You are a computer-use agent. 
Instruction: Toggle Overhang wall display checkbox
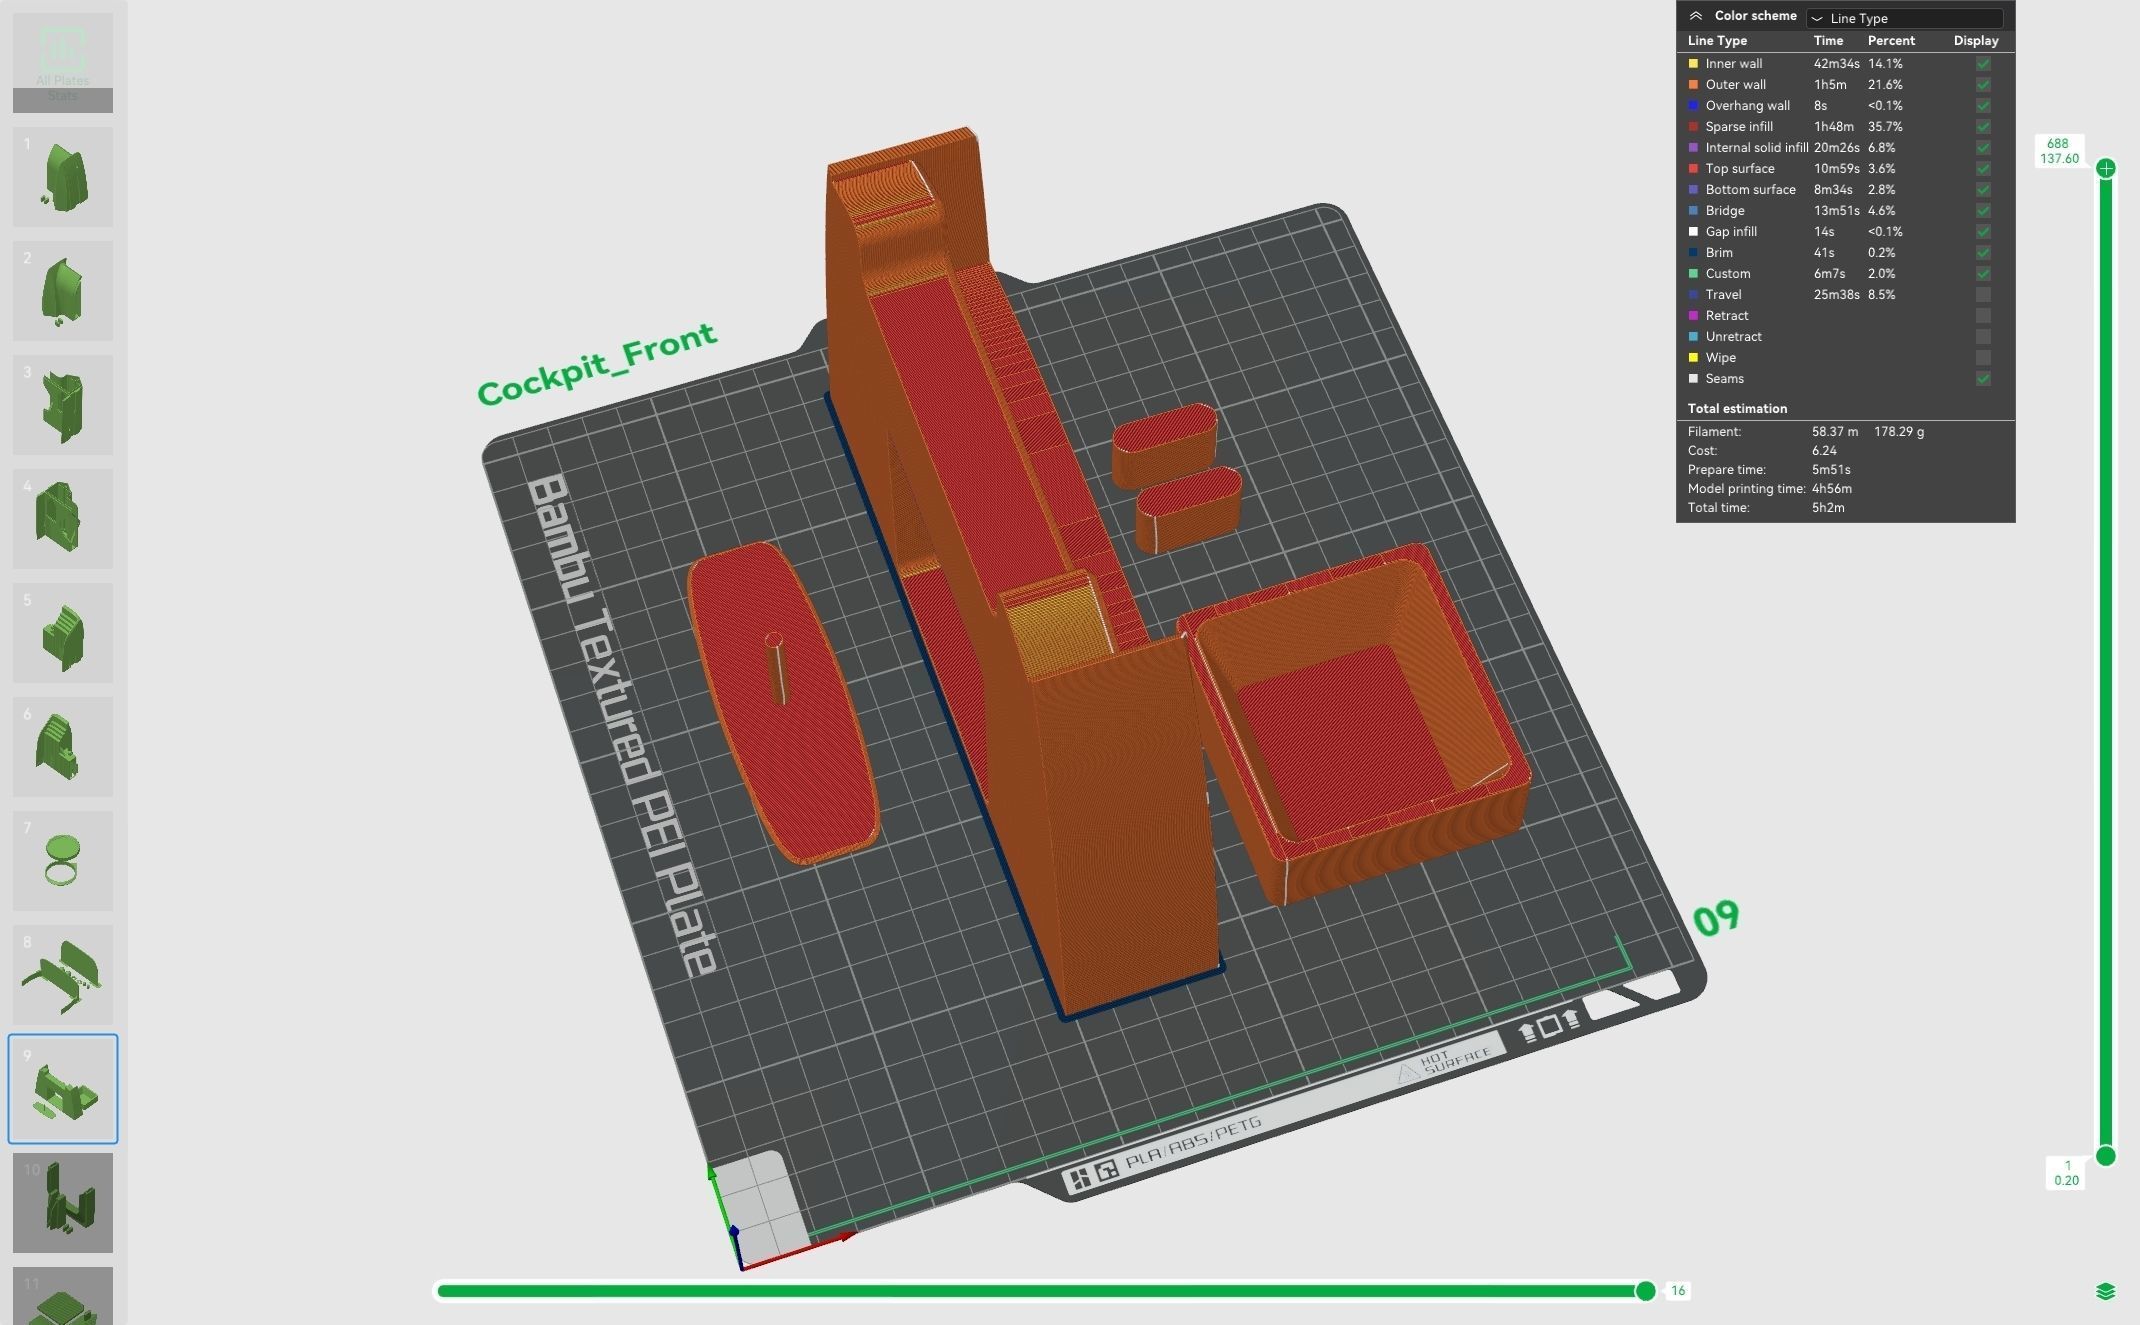(x=1983, y=106)
